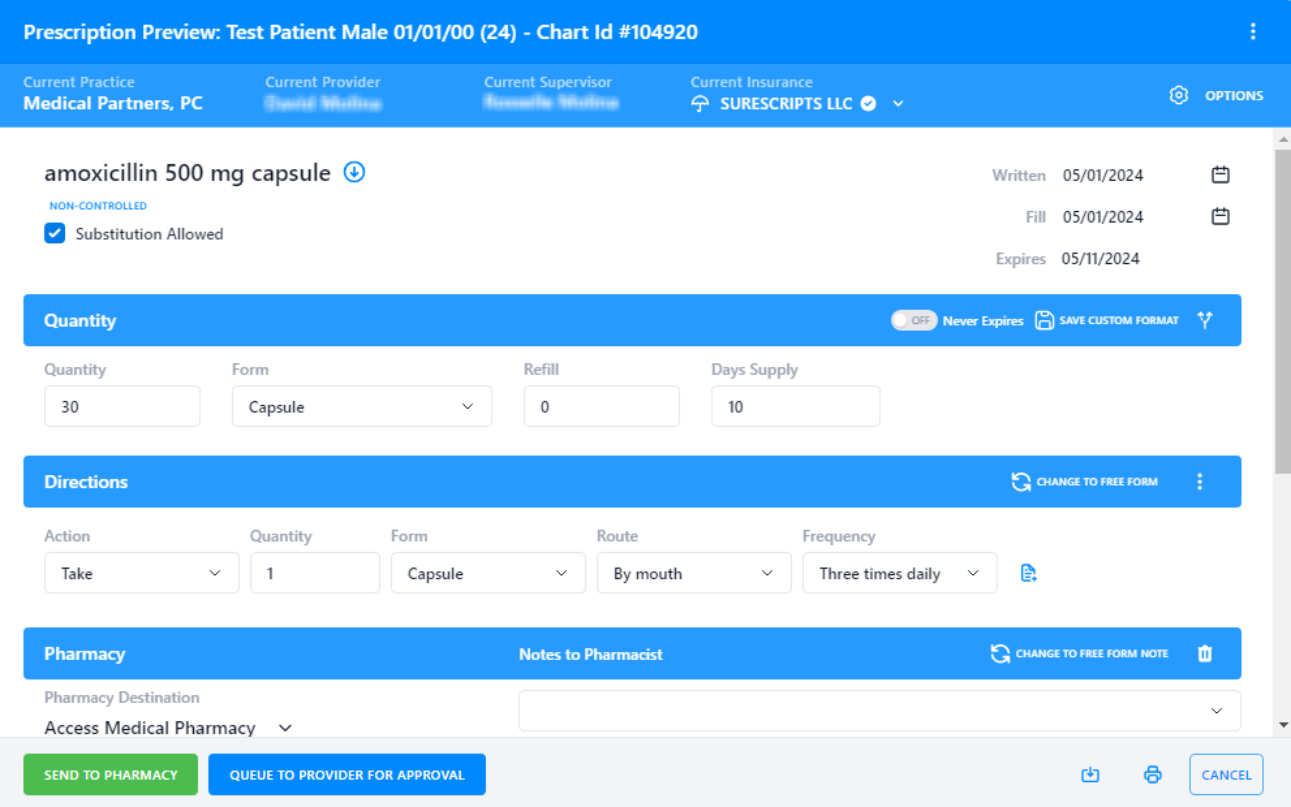Click the Cancel button
Image resolution: width=1291 pixels, height=807 pixels.
click(1227, 775)
